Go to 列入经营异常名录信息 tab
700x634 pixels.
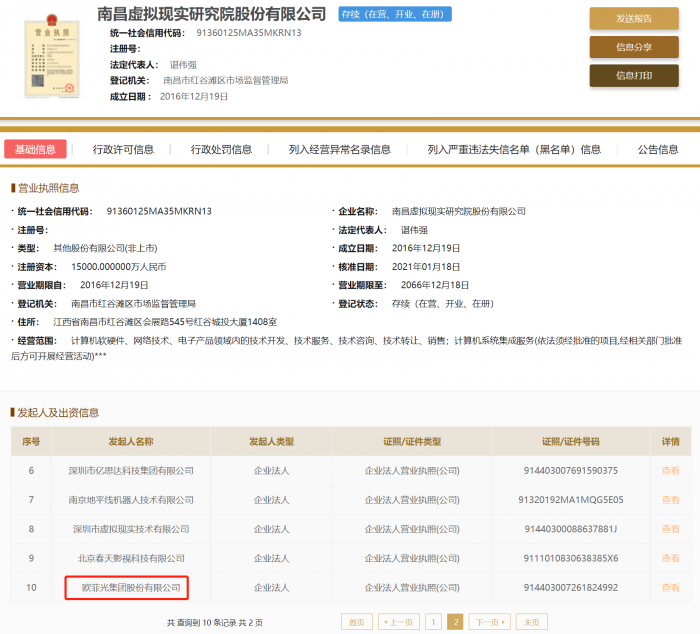click(340, 150)
